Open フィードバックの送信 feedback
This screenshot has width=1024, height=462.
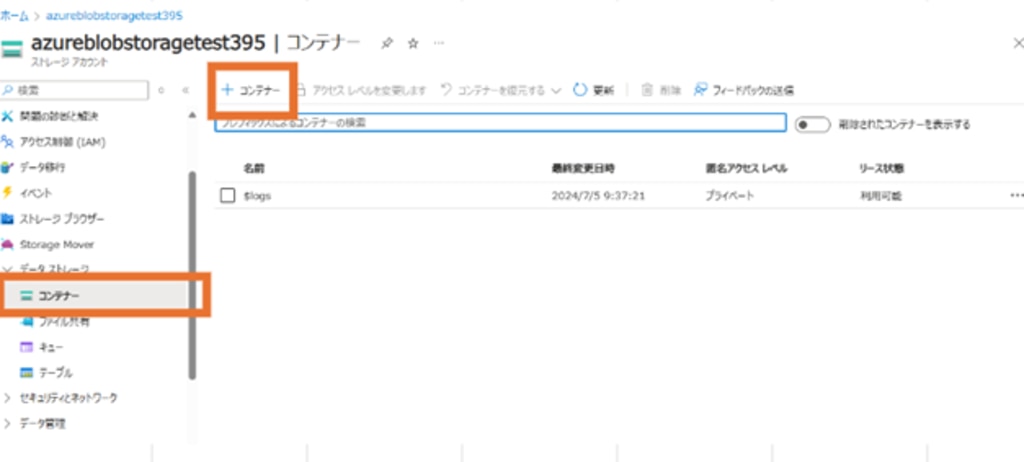[743, 90]
